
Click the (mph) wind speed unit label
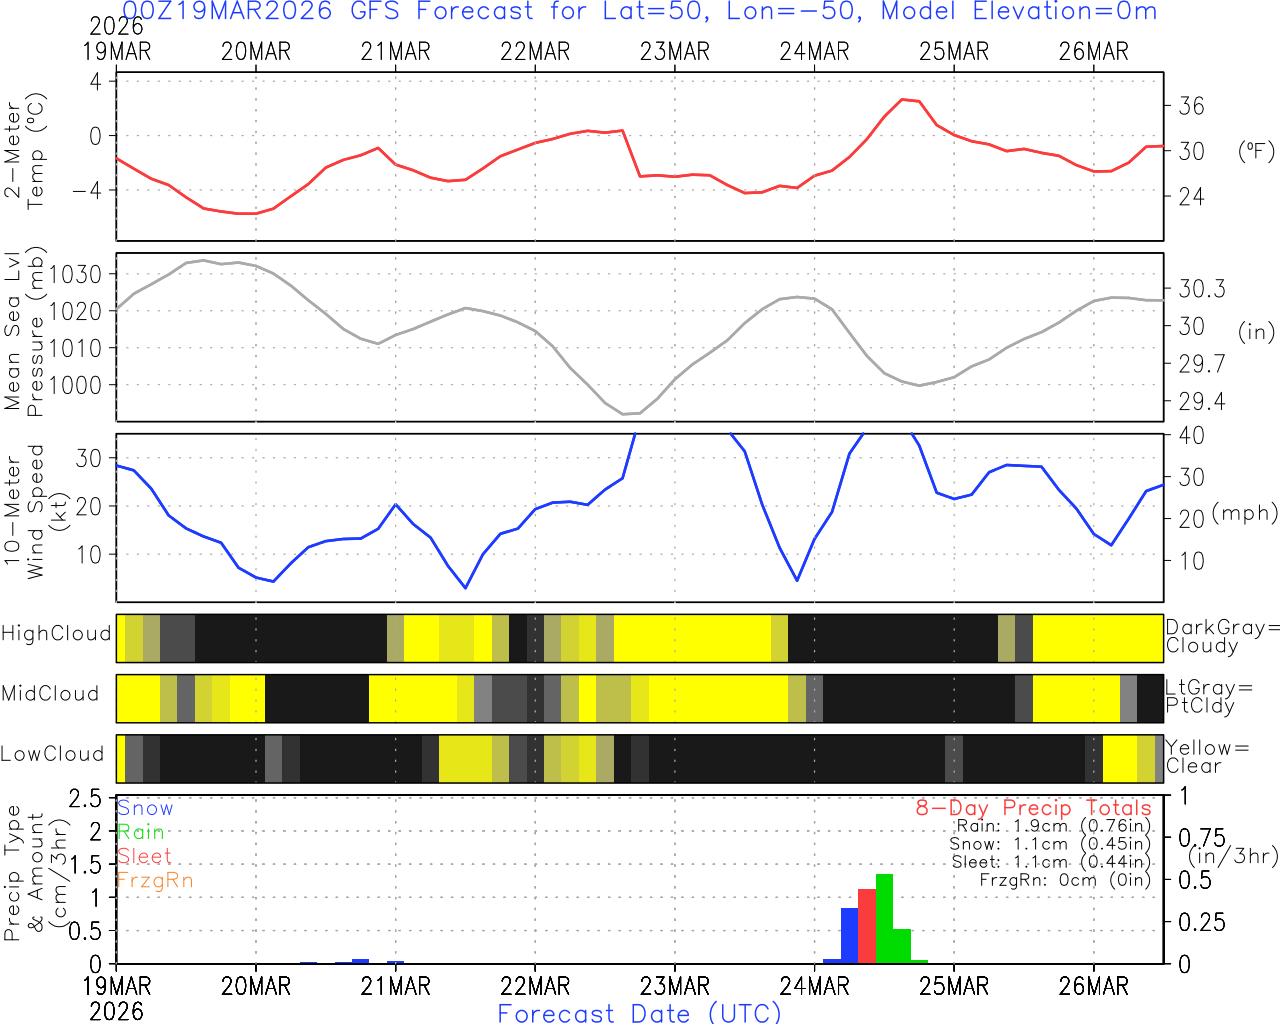click(1245, 513)
